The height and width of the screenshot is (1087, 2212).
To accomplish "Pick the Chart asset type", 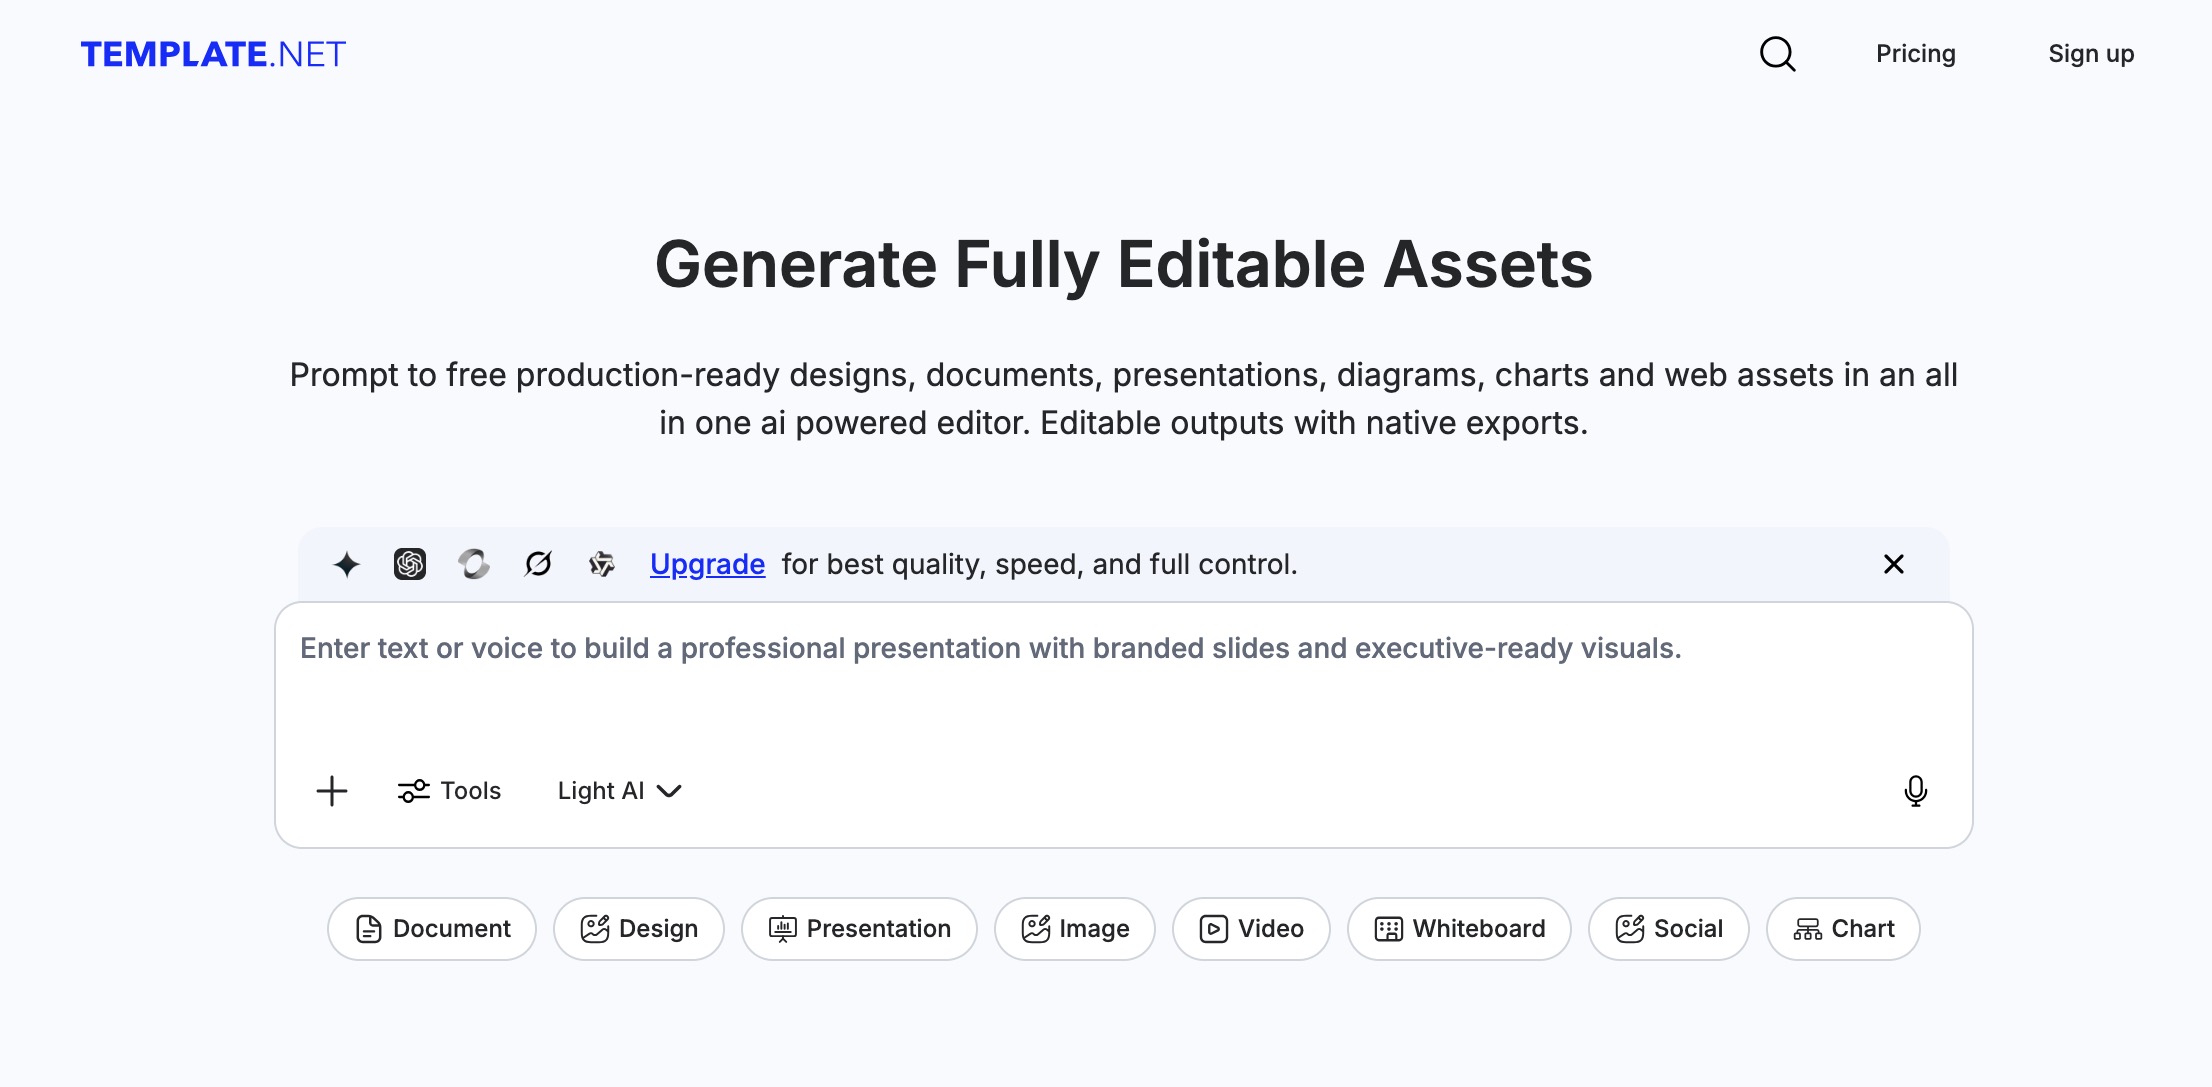I will 1843,929.
